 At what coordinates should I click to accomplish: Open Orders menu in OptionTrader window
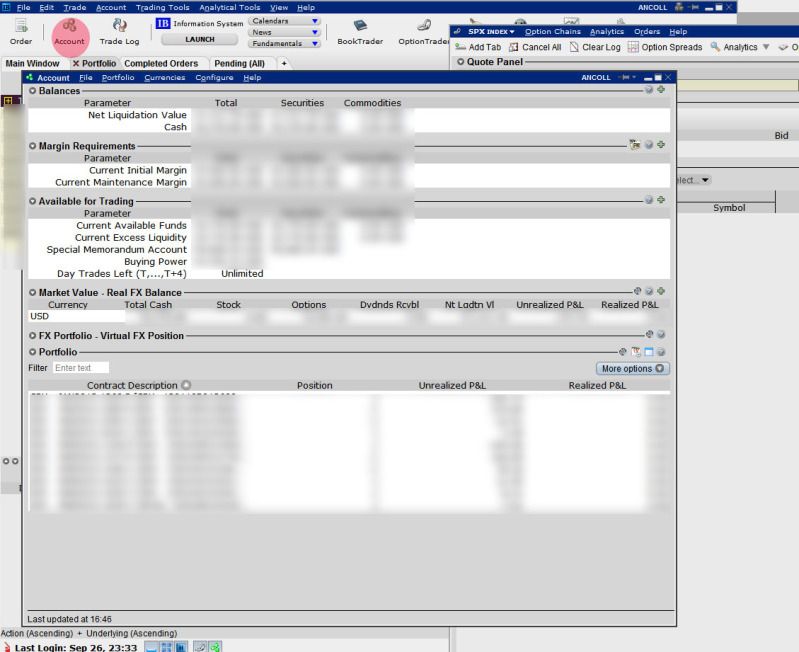pos(647,32)
